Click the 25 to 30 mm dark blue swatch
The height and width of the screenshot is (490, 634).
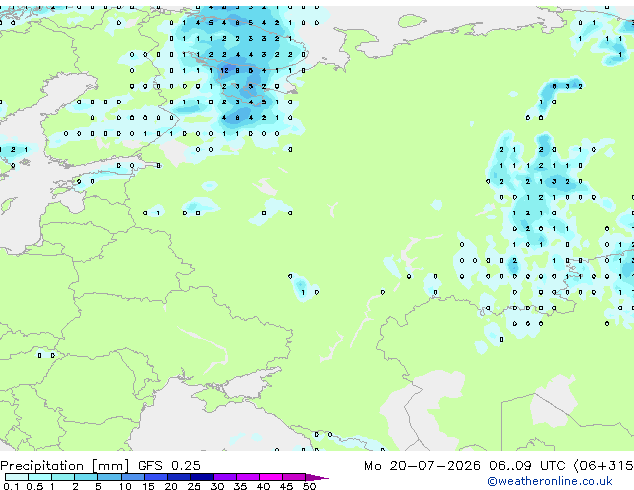click(201, 477)
